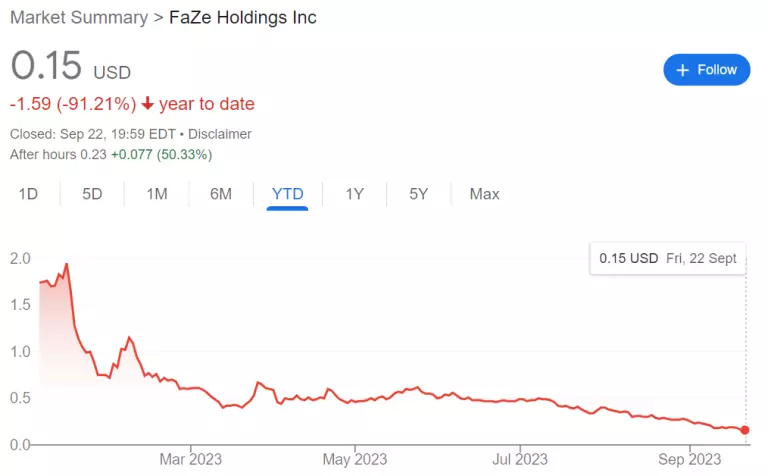Click the red endpoint dot on chart
The height and width of the screenshot is (476, 768).
[x=745, y=430]
